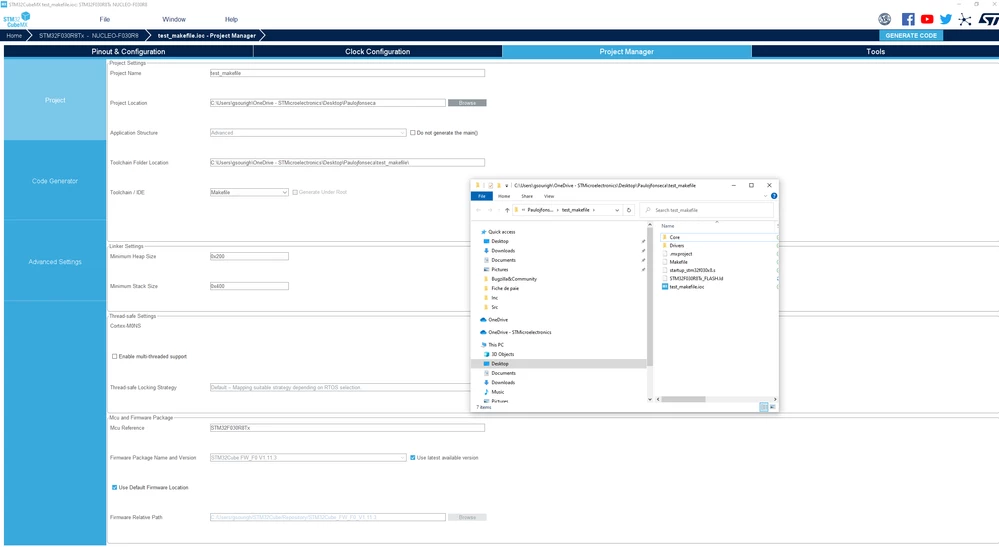This screenshot has width=999, height=547.
Task: Open the Help menu
Action: pos(231,19)
